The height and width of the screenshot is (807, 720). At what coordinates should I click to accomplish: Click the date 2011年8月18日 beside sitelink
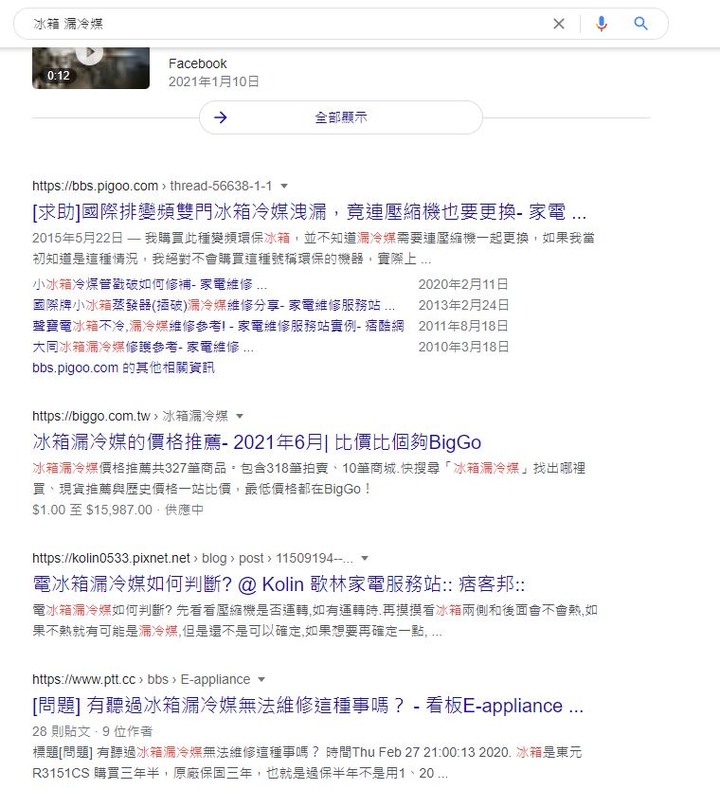click(x=463, y=326)
